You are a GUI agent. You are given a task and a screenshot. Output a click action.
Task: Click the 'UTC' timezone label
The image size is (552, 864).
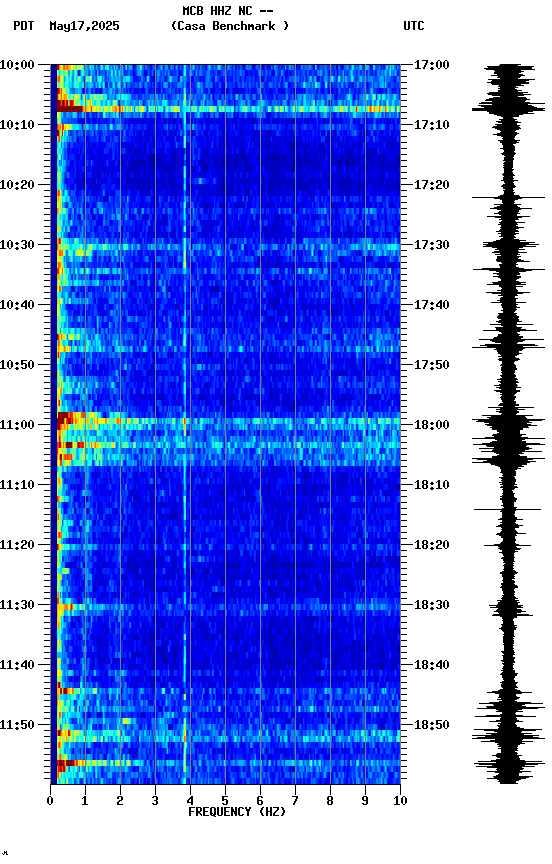(414, 26)
